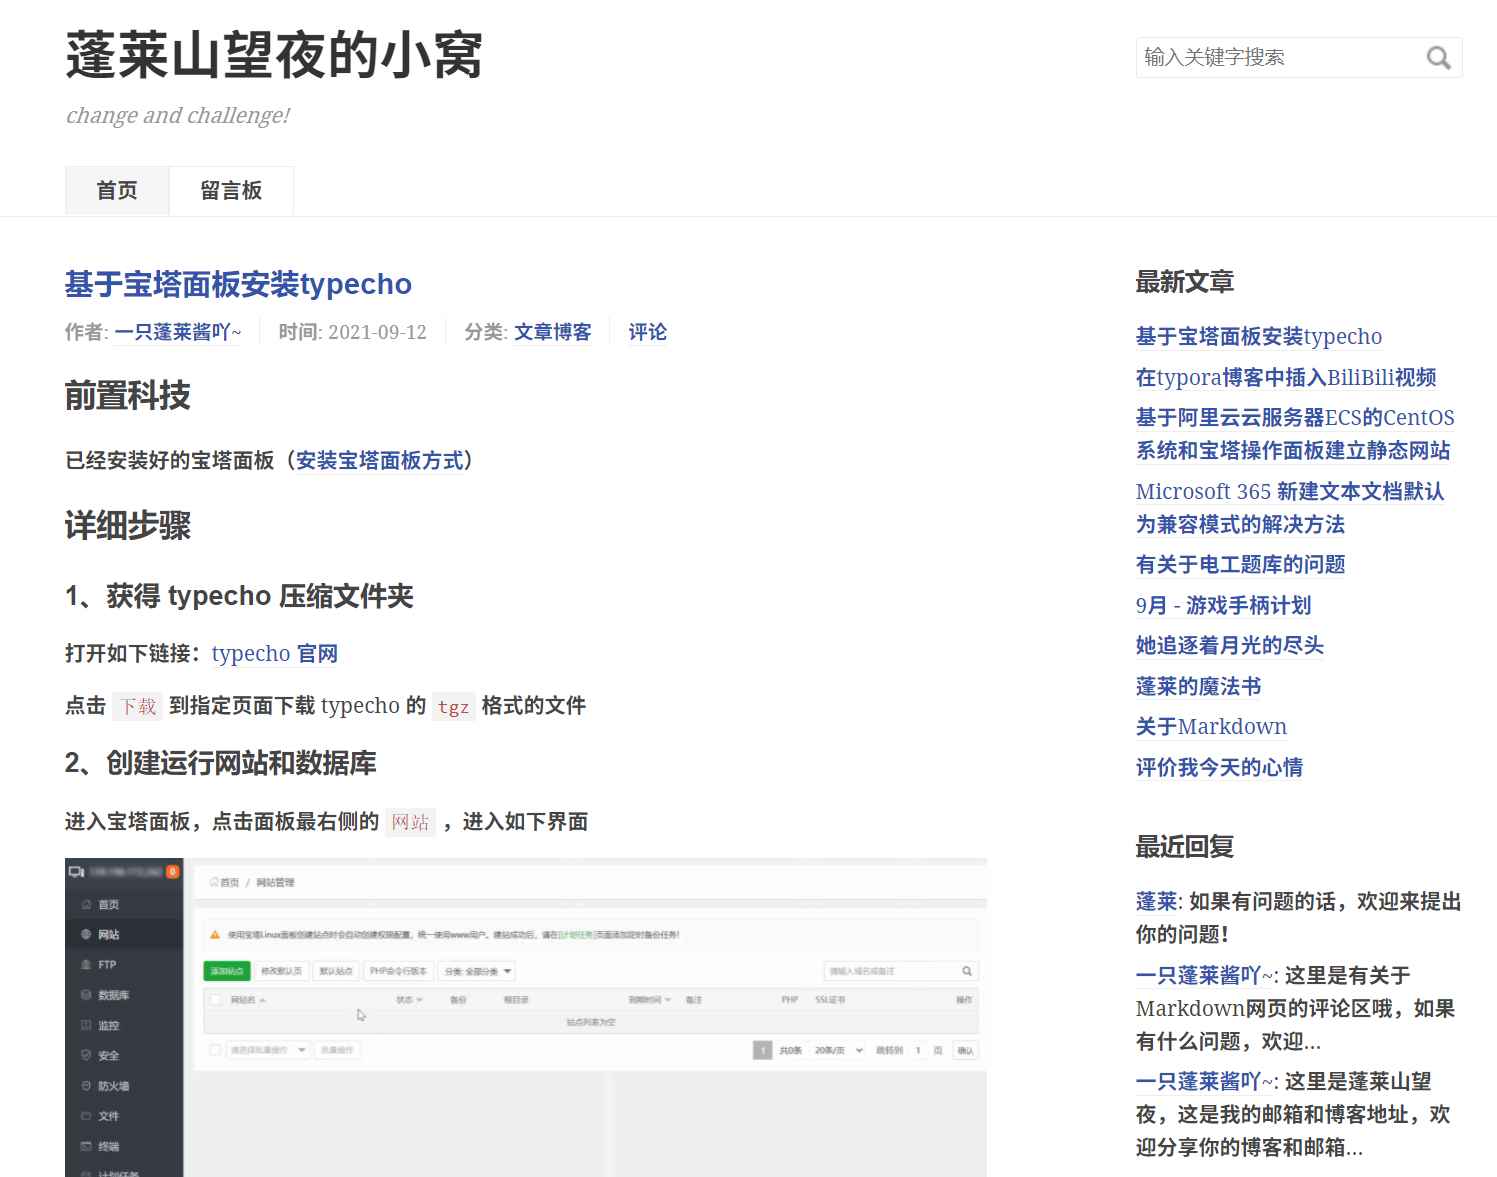The image size is (1497, 1177).
Task: Open the typecho 官网 link
Action: (x=274, y=653)
